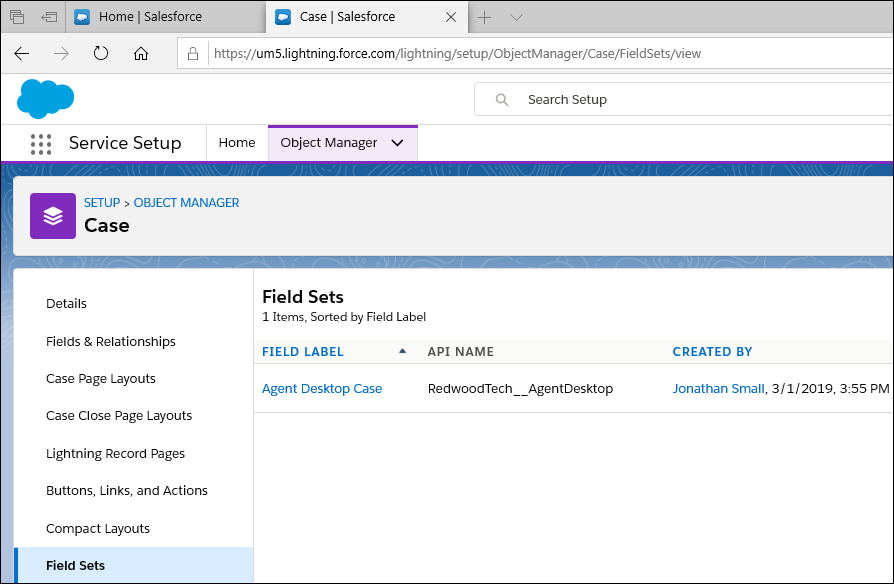
Task: Open the App Launcher dots grid
Action: click(40, 144)
